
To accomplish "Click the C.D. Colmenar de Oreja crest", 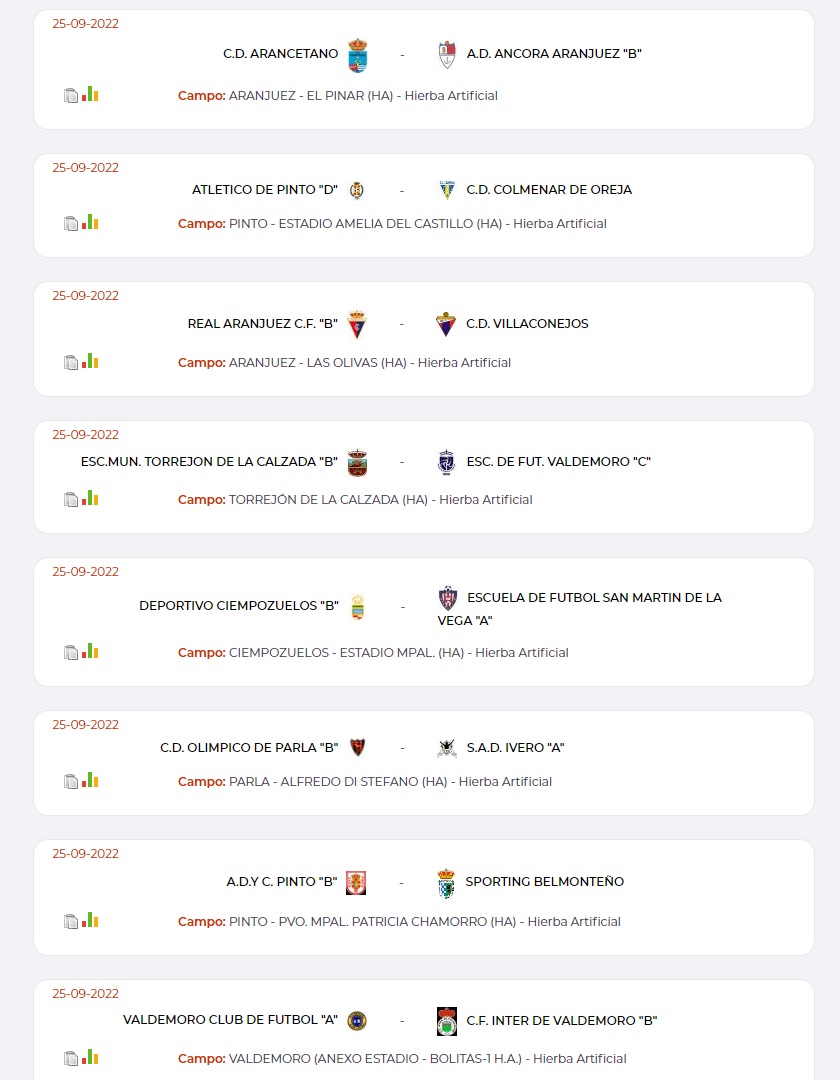I will coord(447,190).
